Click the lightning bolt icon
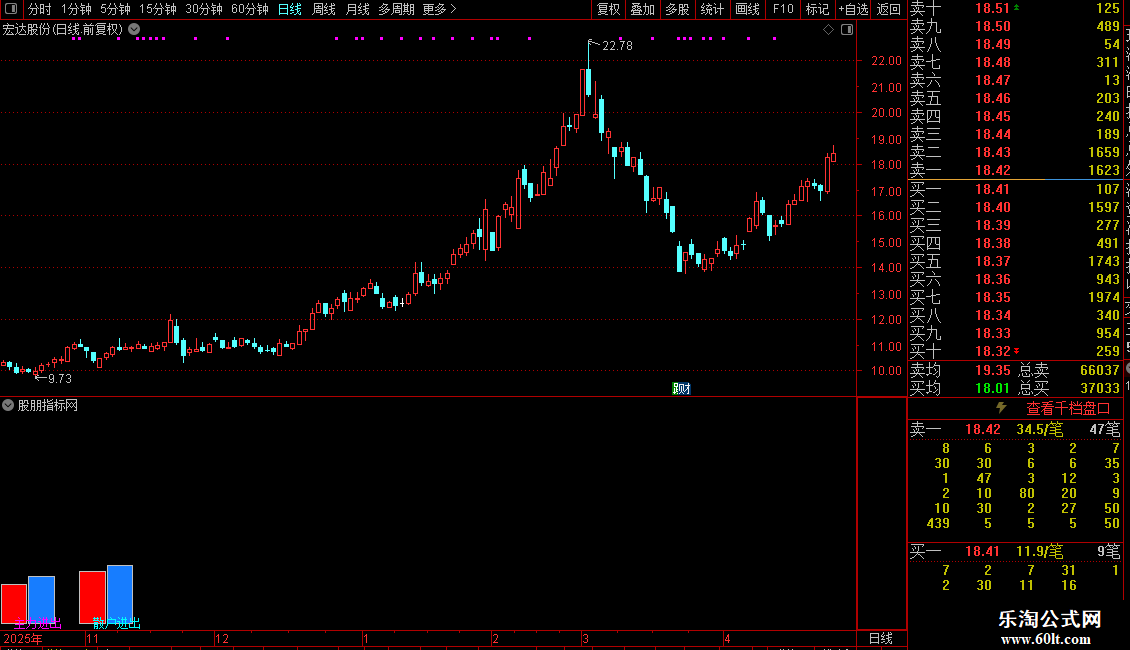Viewport: 1130px width, 650px height. (1001, 408)
